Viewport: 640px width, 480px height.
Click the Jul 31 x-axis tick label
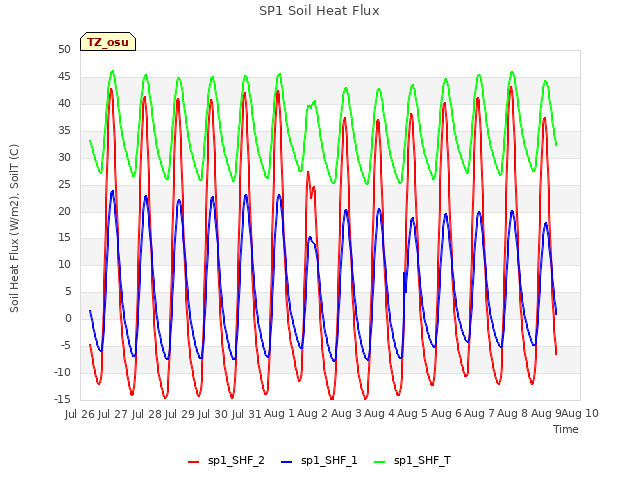(x=247, y=414)
